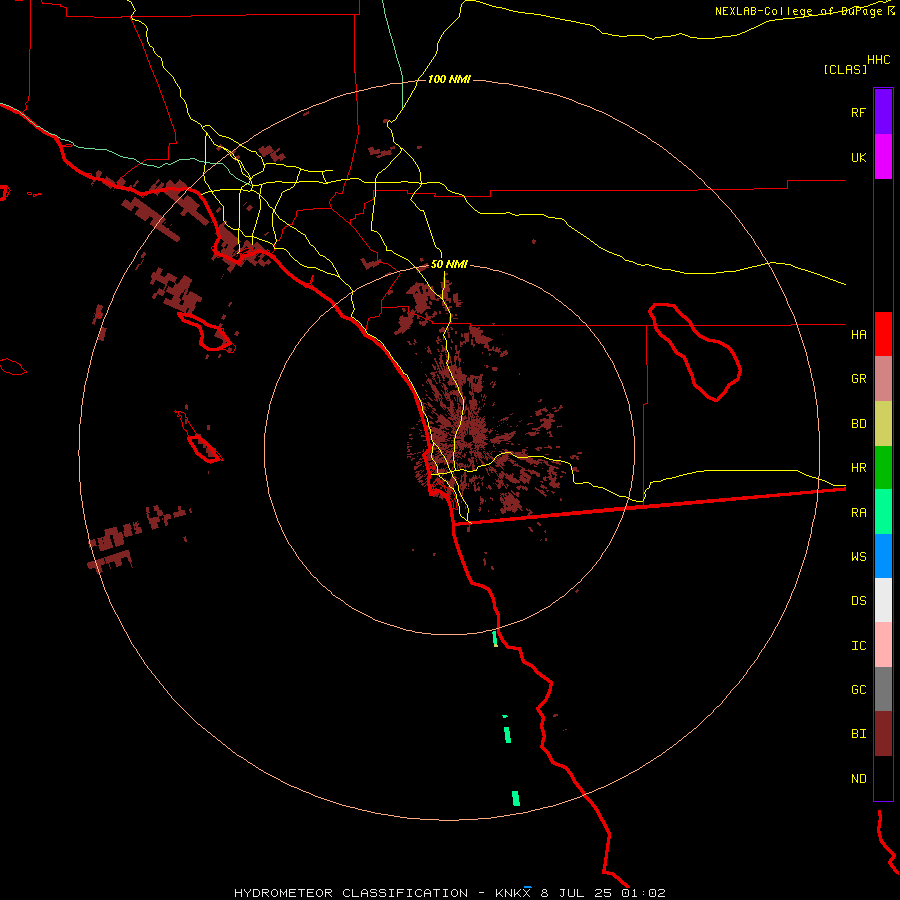Click the HA legend label
This screenshot has width=900, height=900.
pyautogui.click(x=858, y=334)
